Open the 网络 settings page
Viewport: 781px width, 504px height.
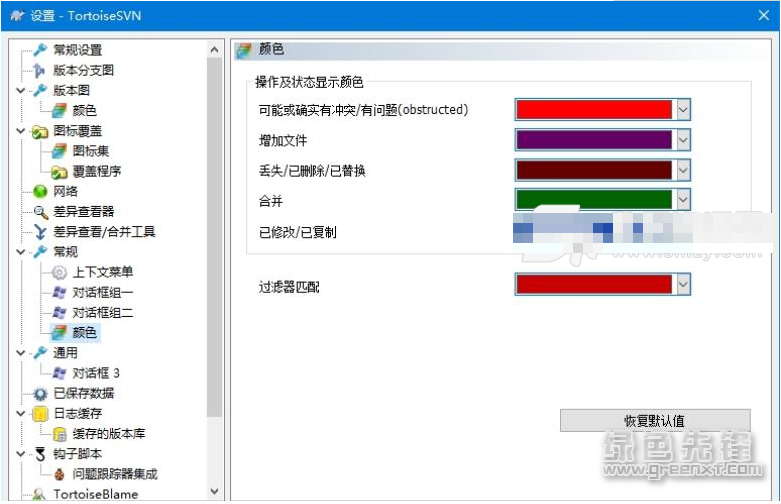[65, 191]
